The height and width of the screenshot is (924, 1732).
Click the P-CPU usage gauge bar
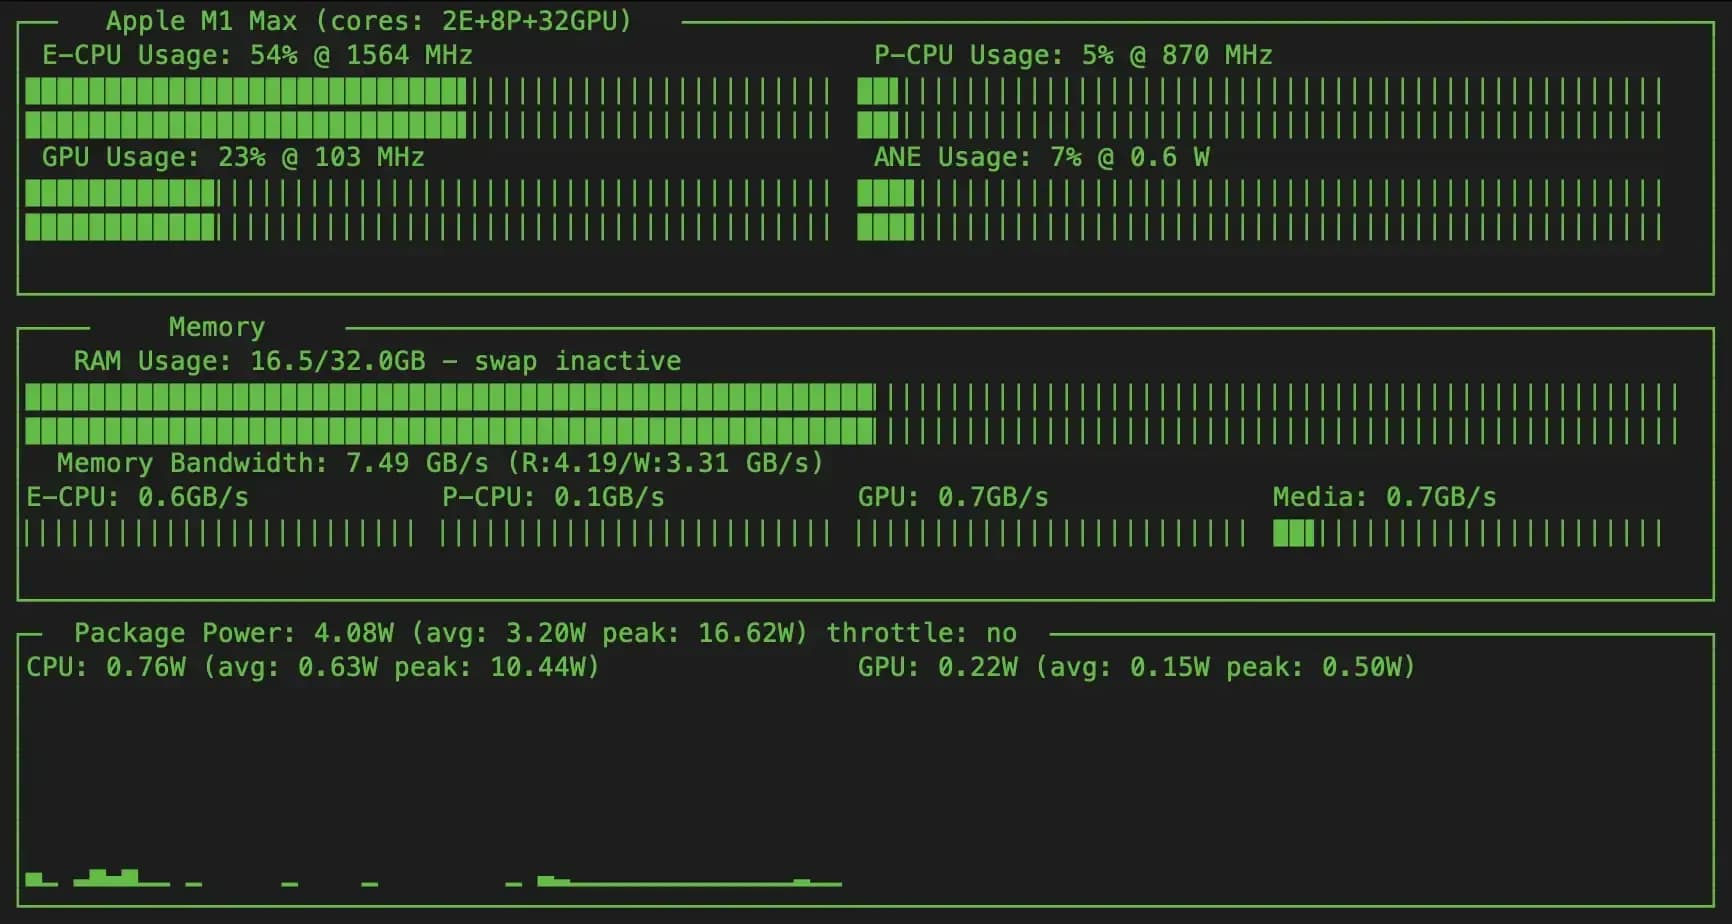pos(1260,108)
